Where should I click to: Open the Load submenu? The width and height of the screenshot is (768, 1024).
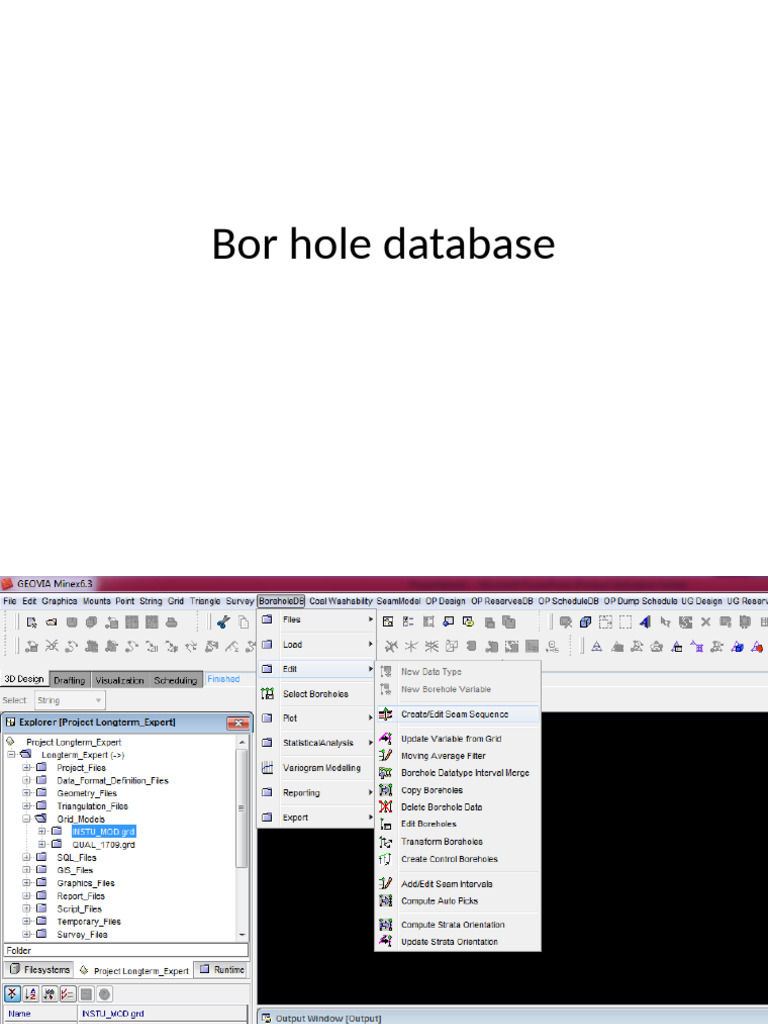click(317, 644)
